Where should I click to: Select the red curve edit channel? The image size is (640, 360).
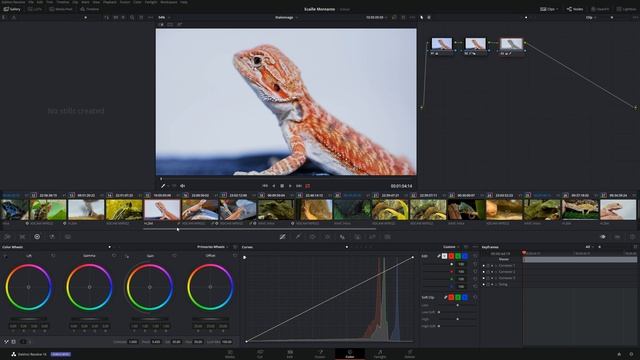click(x=451, y=256)
